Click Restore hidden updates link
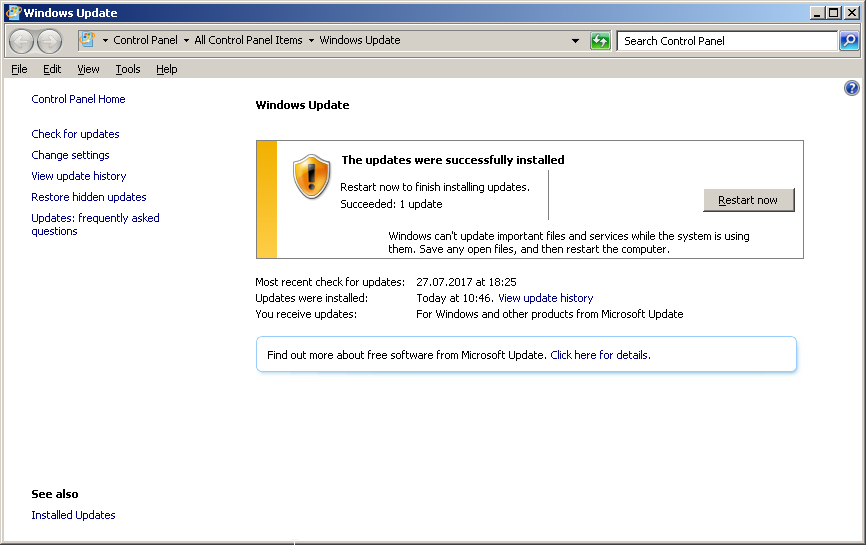This screenshot has width=866, height=545. point(88,197)
